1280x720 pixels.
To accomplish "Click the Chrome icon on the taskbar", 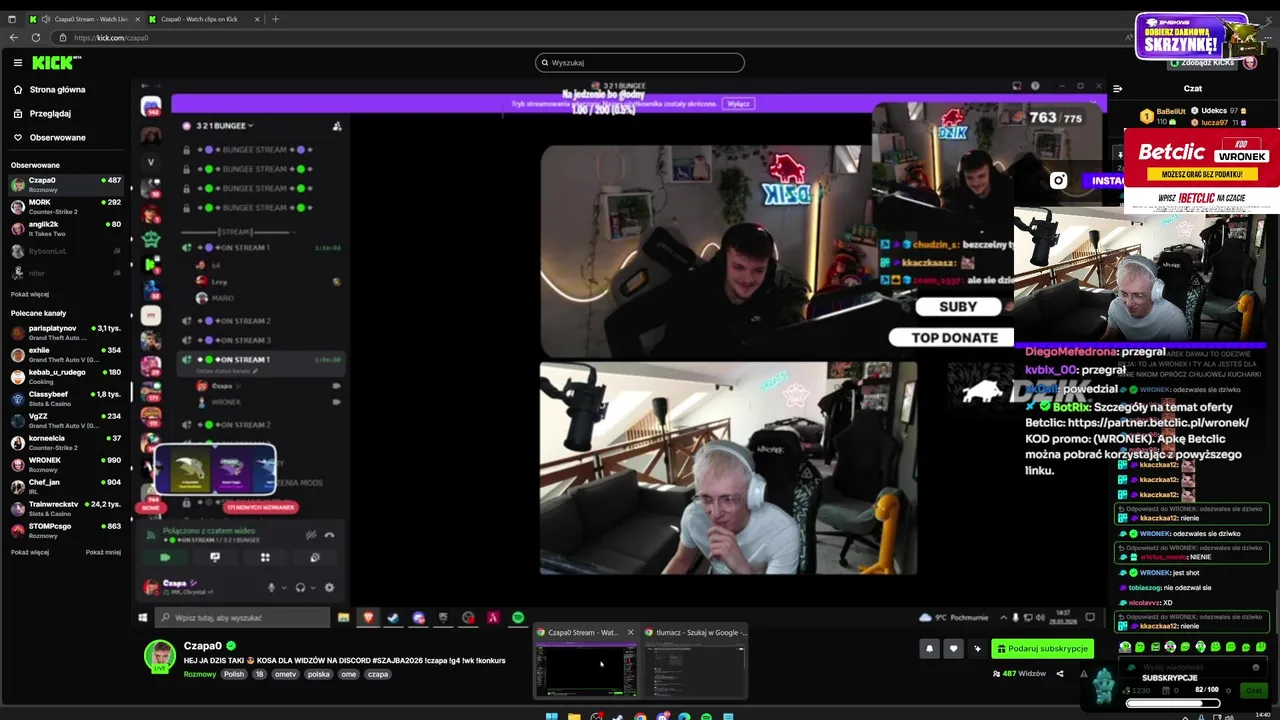I will 640,716.
